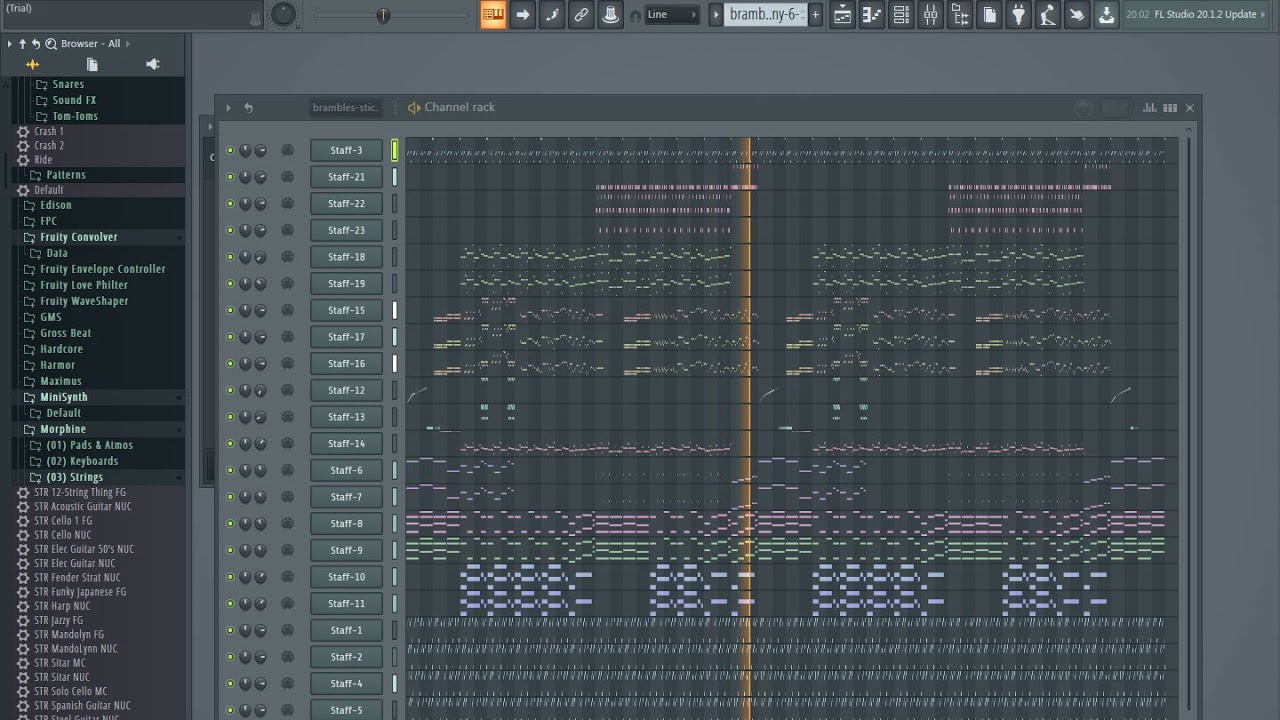This screenshot has width=1280, height=720.
Task: Click the download content library icon
Action: tap(1106, 14)
